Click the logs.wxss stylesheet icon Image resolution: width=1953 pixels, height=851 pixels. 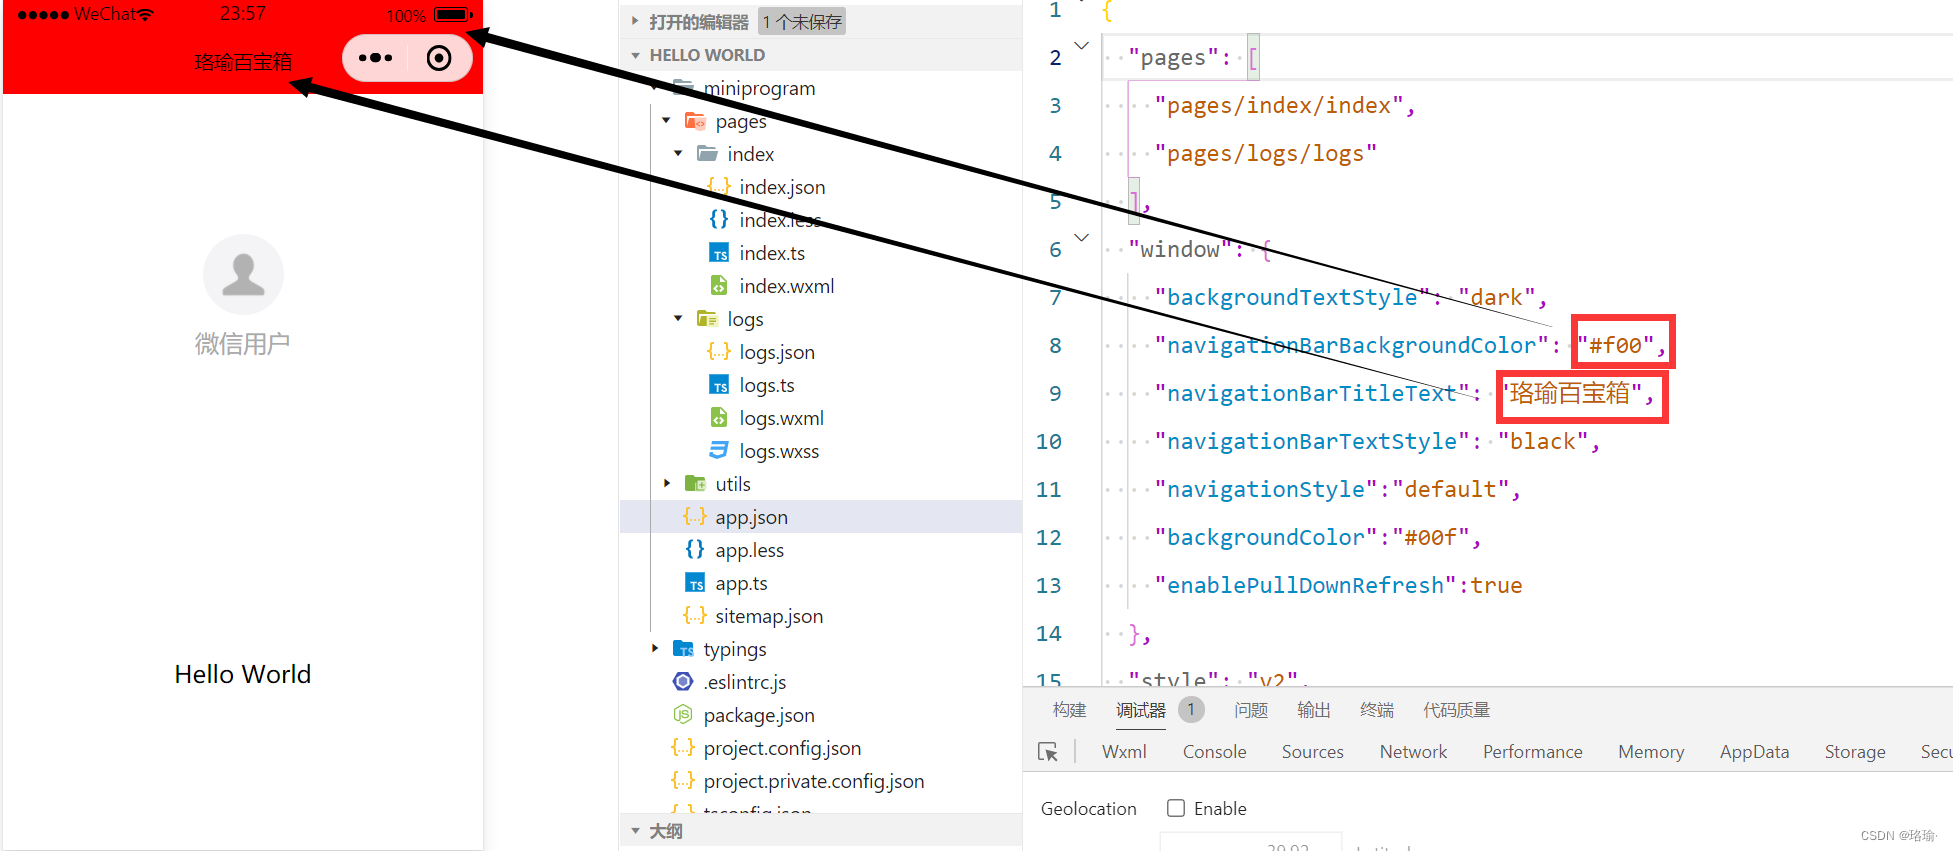pos(719,451)
